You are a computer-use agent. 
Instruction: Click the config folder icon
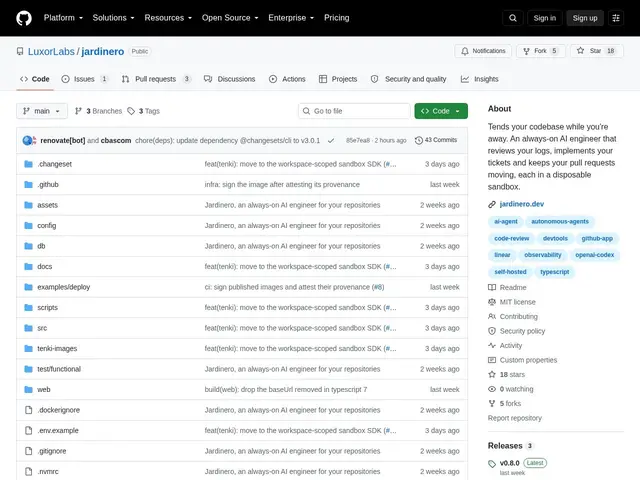[28, 225]
